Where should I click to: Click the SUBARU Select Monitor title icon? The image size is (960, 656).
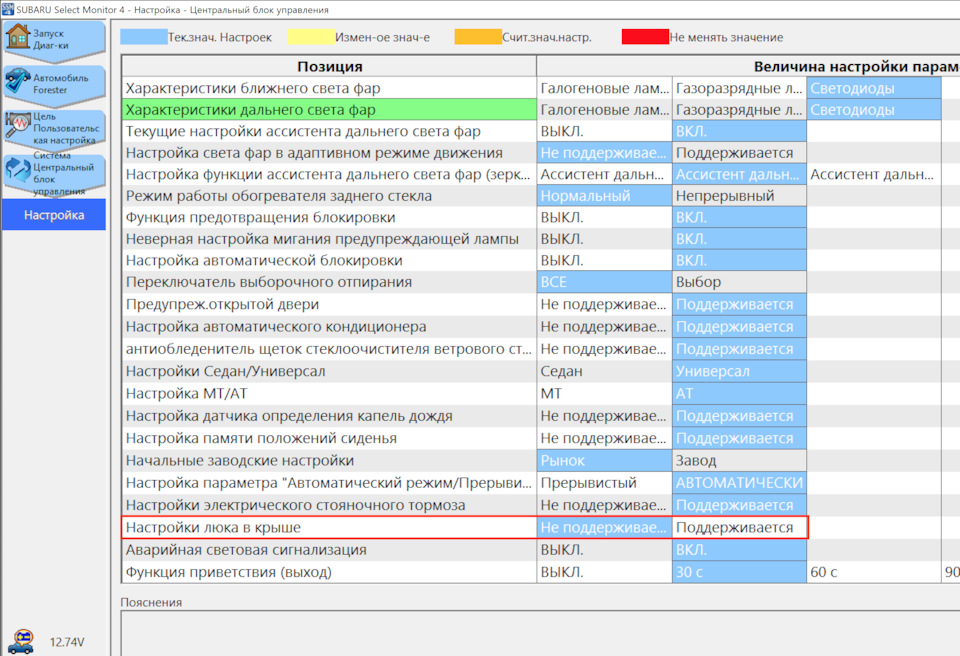(7, 9)
